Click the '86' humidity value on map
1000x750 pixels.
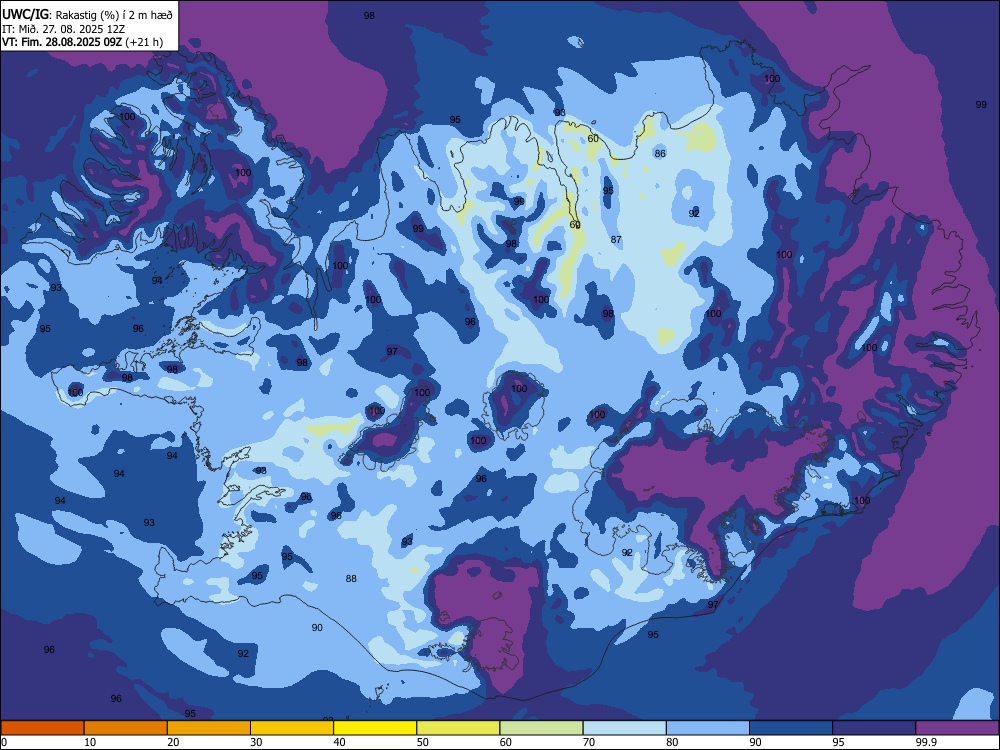660,154
